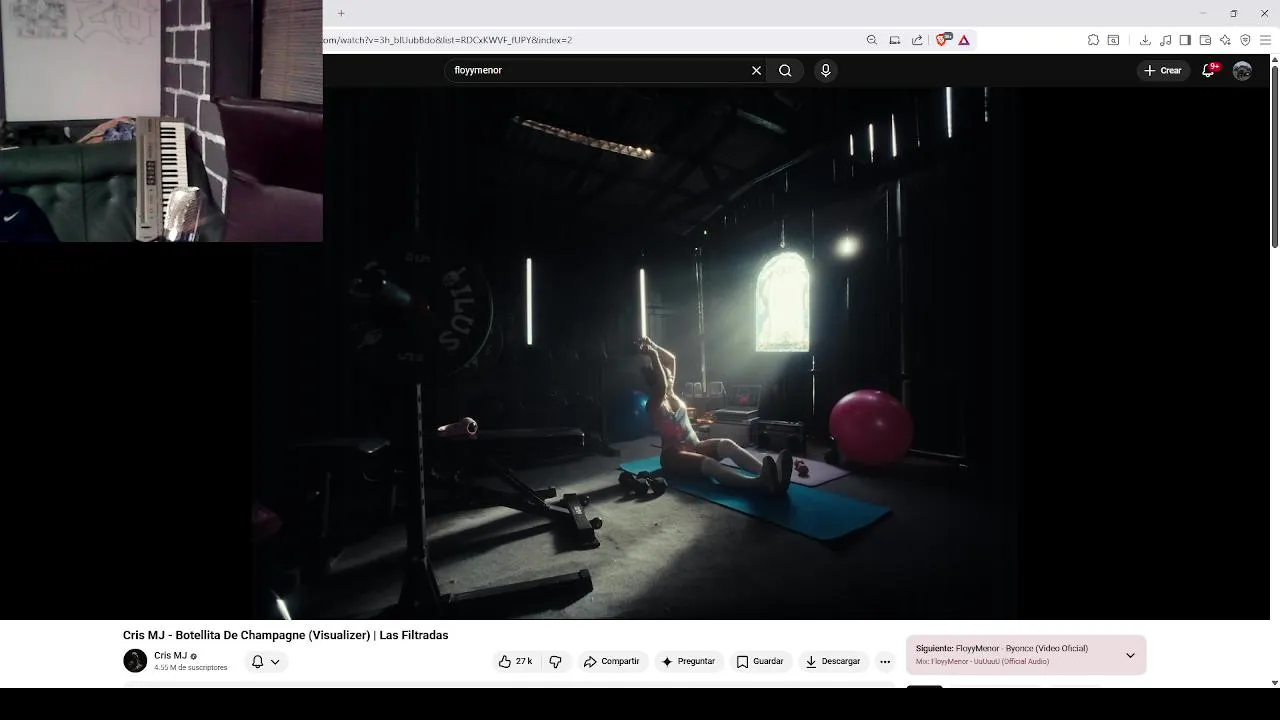Open the Brave Shields lion icon
The image size is (1280, 720).
coord(942,40)
